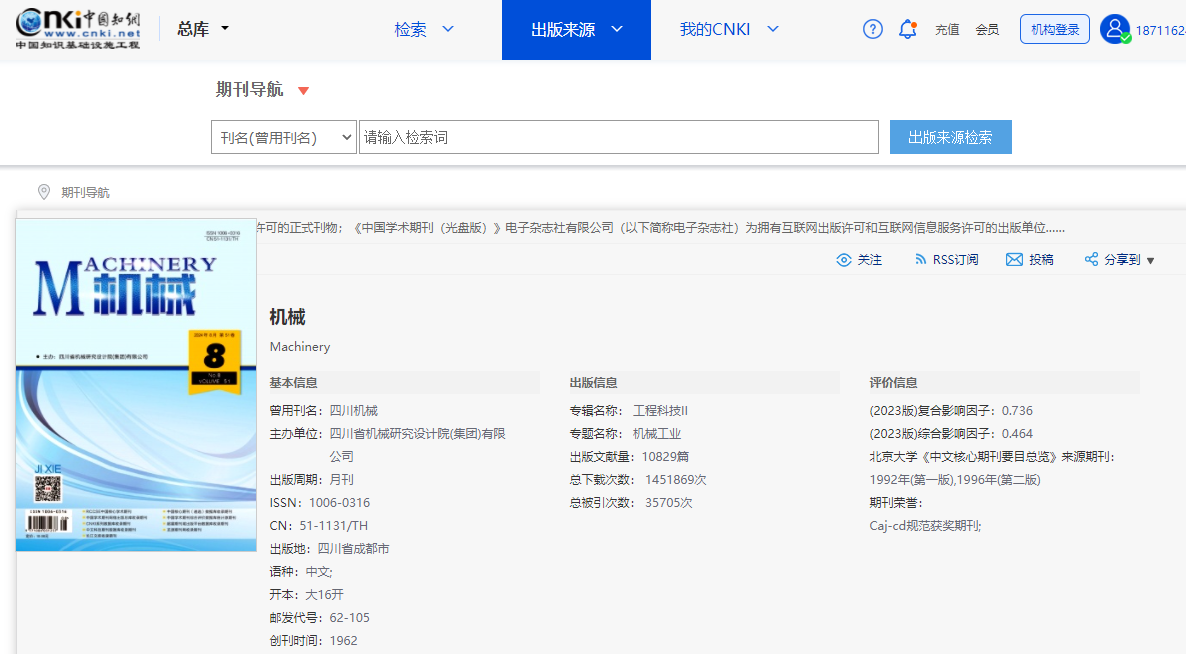Open the 期刊导航 red triangle dropdown

[303, 91]
